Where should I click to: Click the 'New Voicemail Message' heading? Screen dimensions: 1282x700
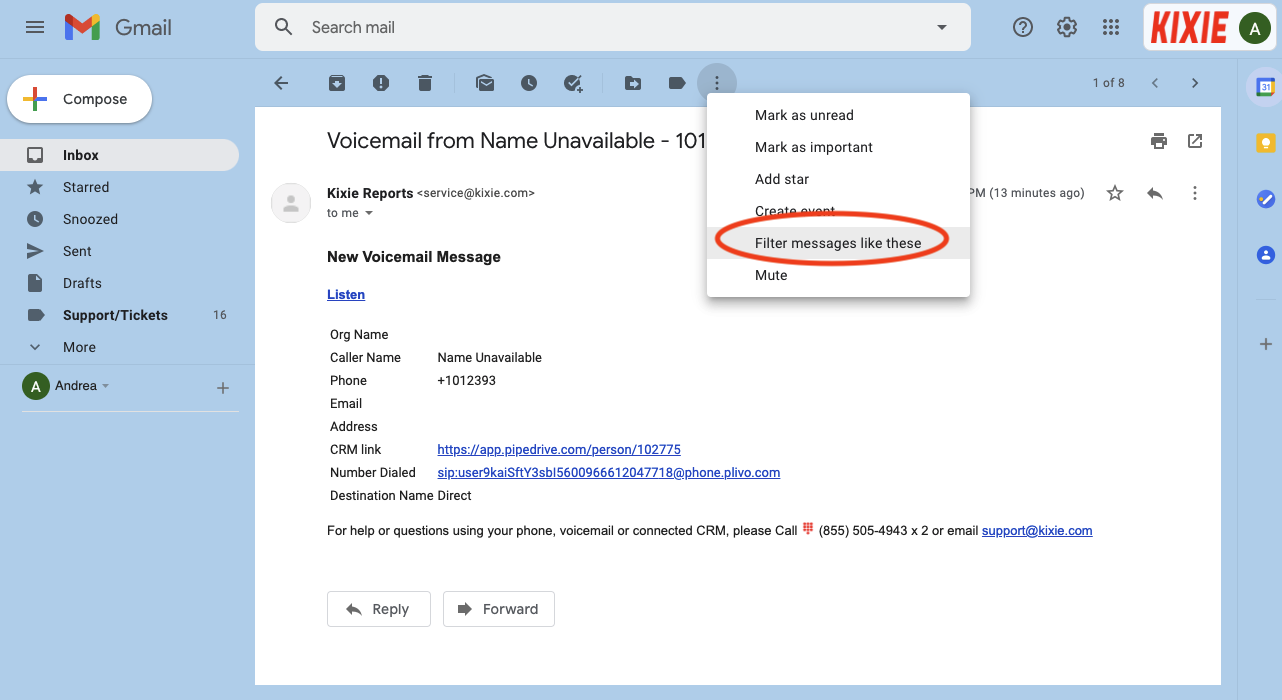[414, 257]
